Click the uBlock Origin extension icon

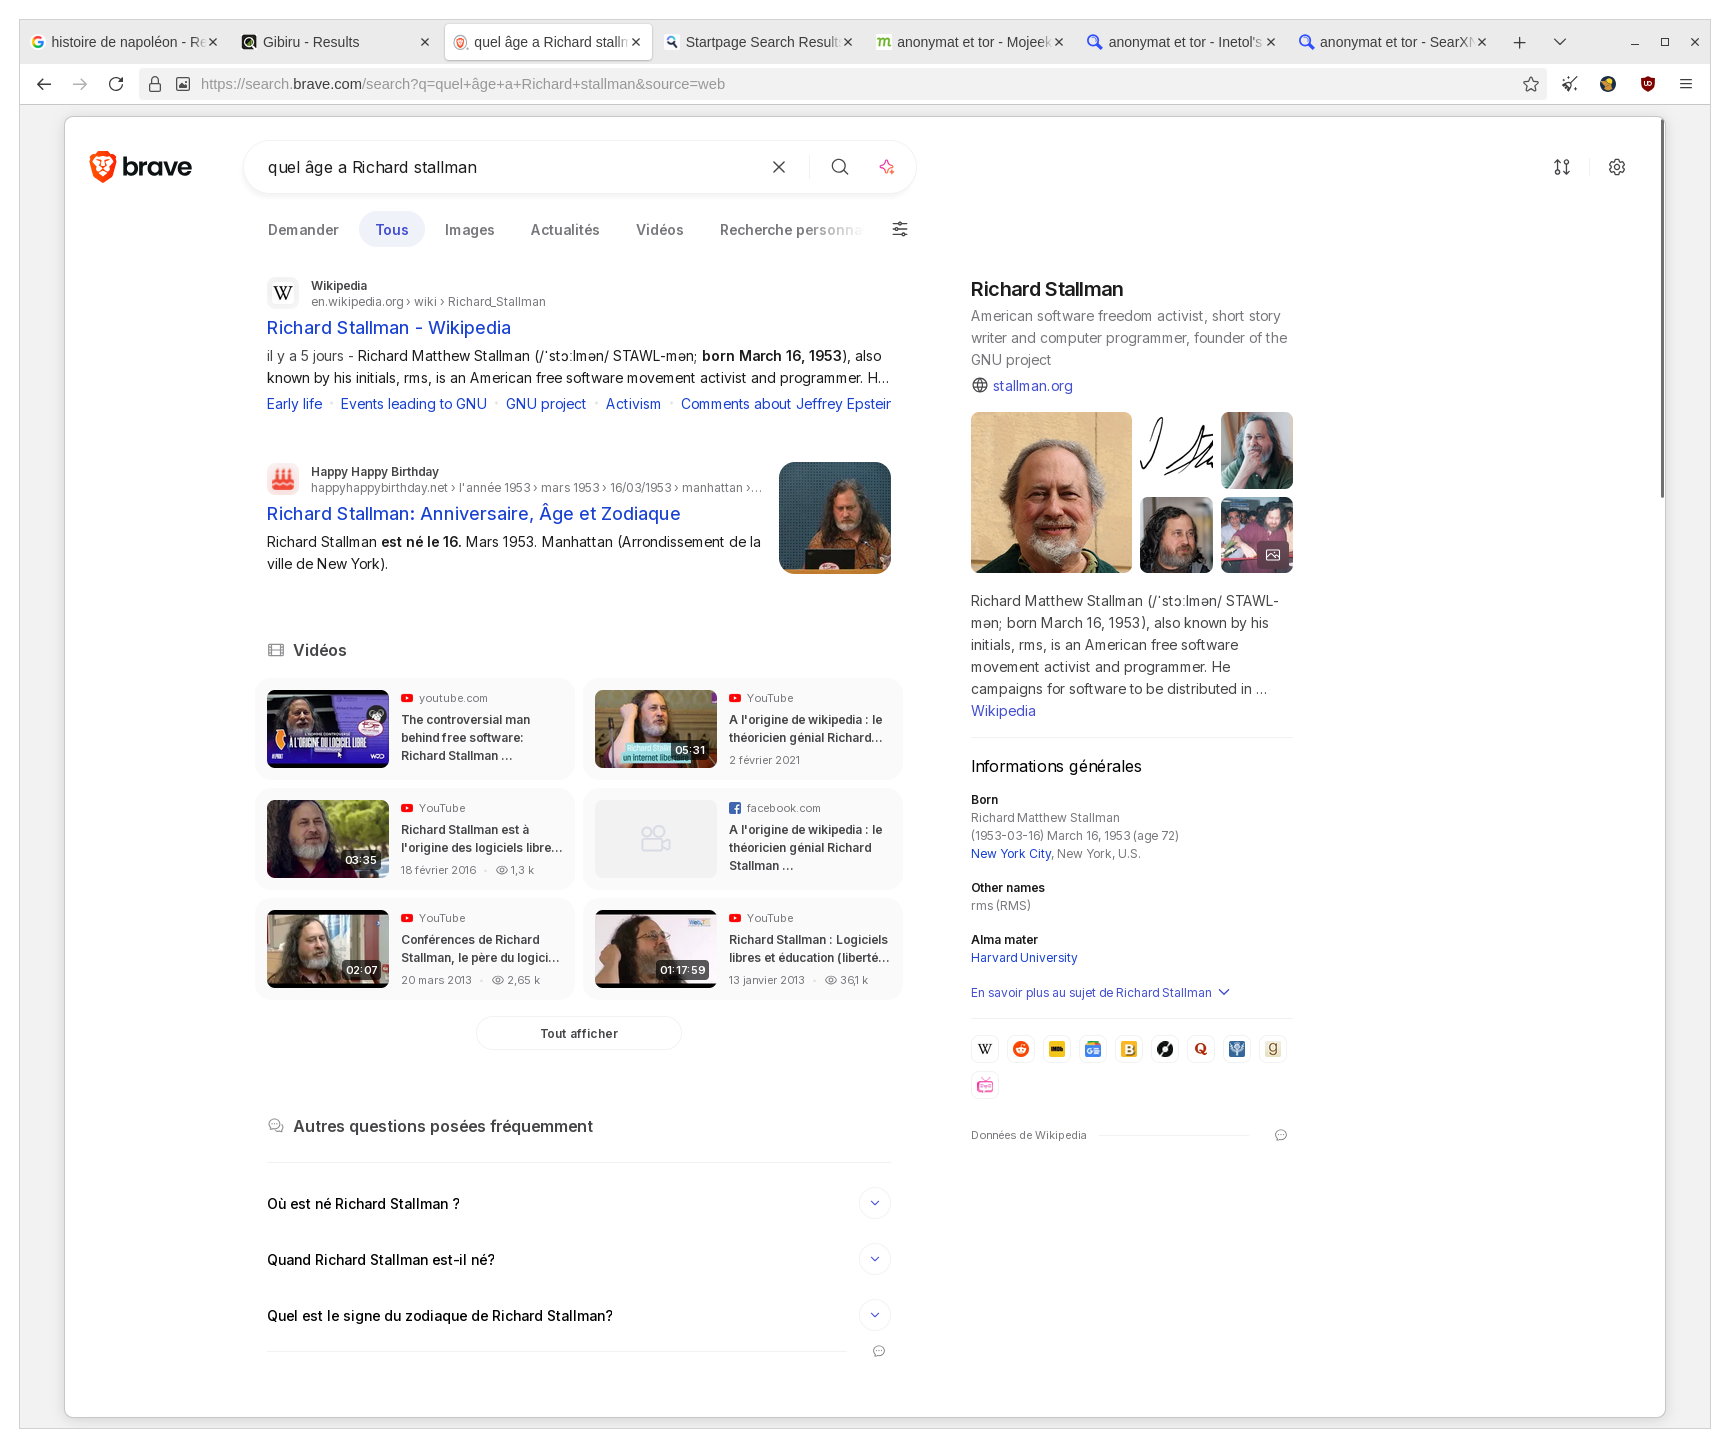(1648, 84)
